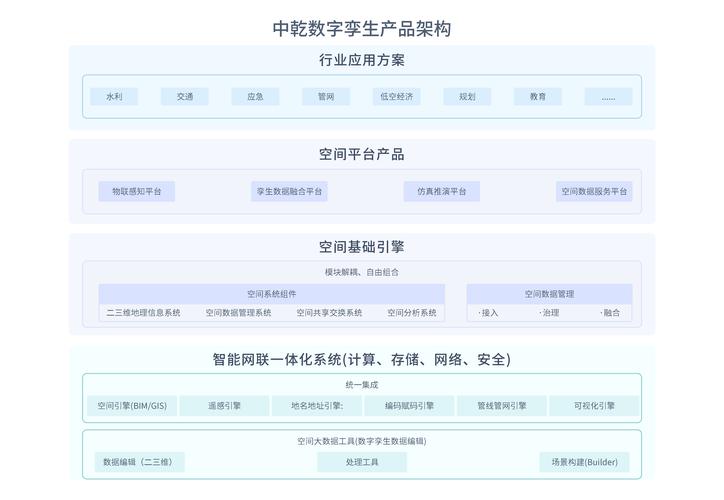Image resolution: width=724 pixels, height=500 pixels.
Task: Select the 物联感知平台 product box
Action: [x=137, y=191]
